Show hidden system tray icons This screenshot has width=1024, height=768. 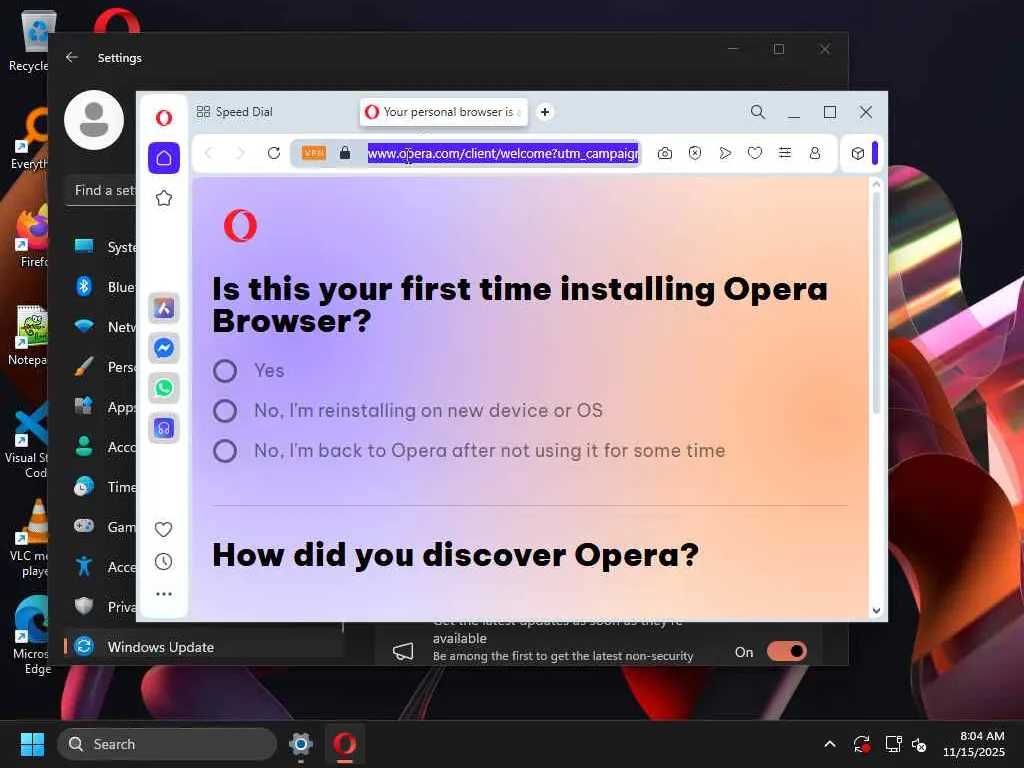click(830, 744)
